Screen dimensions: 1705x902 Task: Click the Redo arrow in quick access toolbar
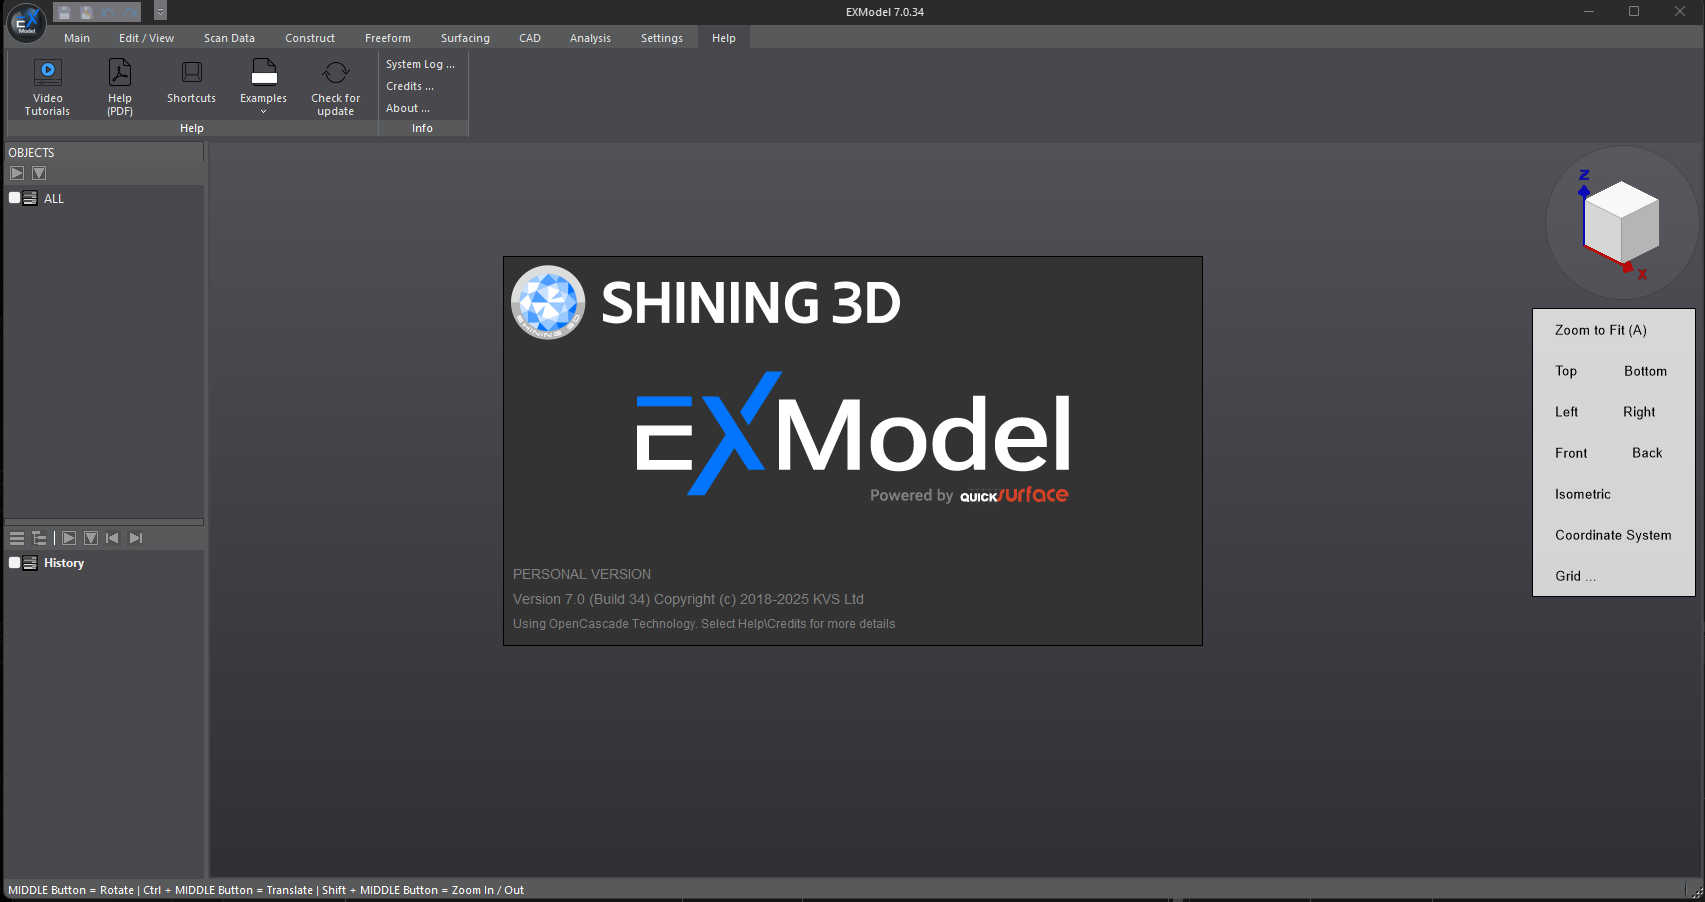[130, 12]
